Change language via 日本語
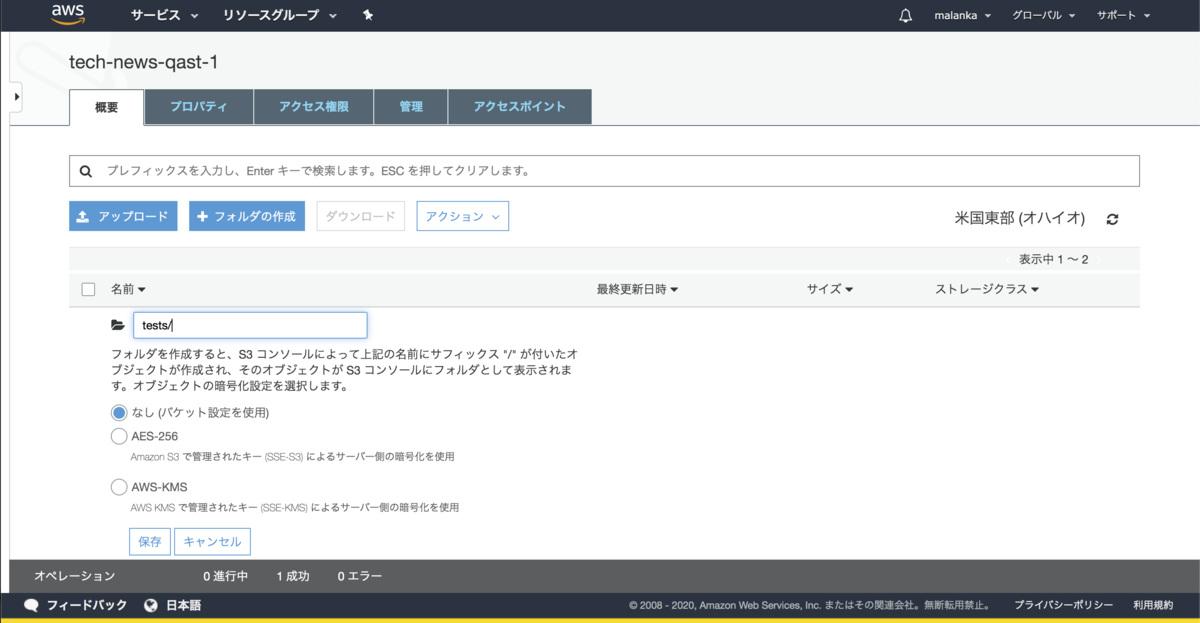Viewport: 1200px width, 623px height. pos(183,605)
